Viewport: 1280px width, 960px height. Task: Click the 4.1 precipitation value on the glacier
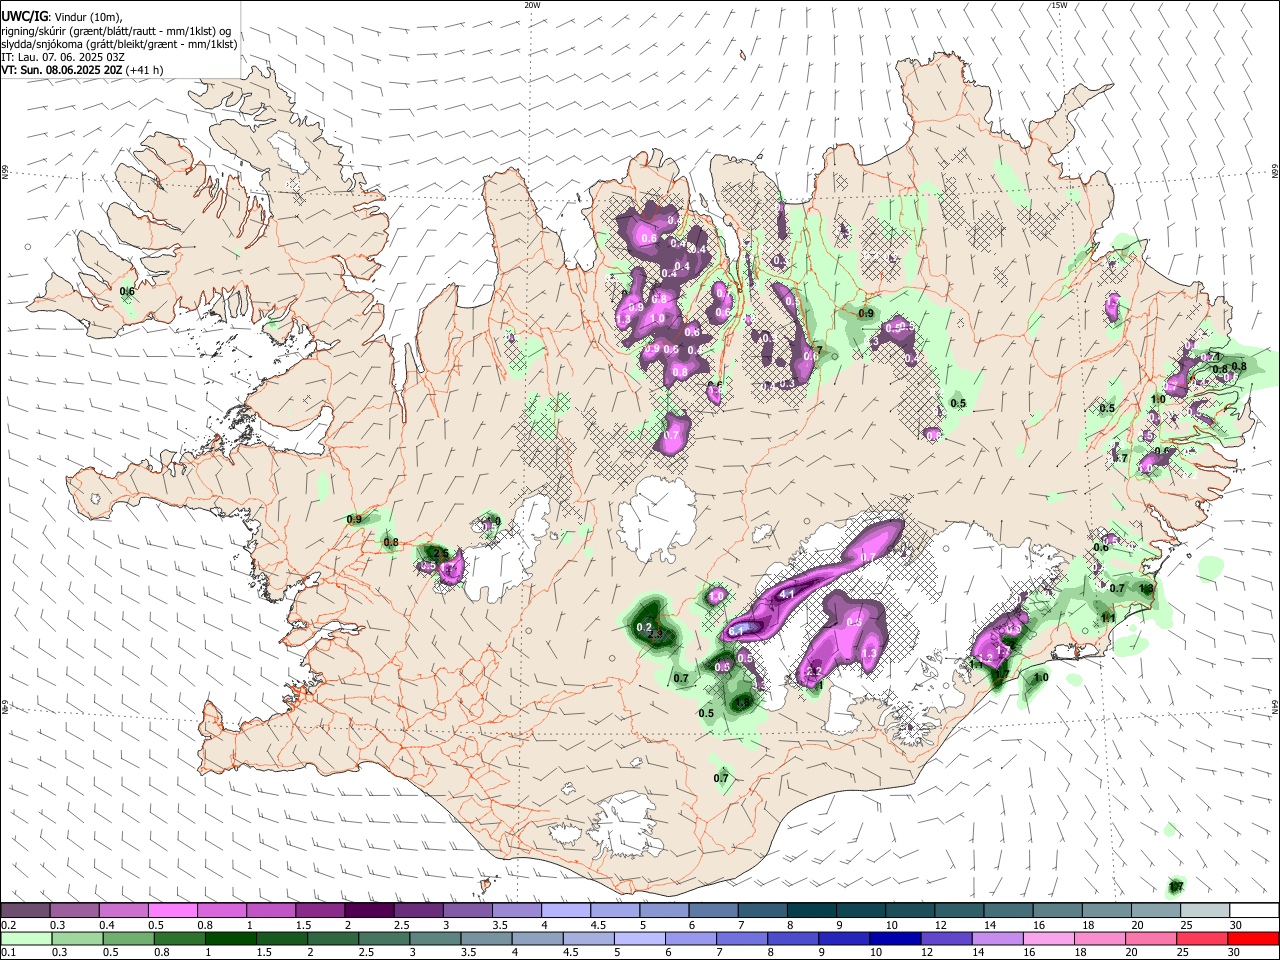786,595
